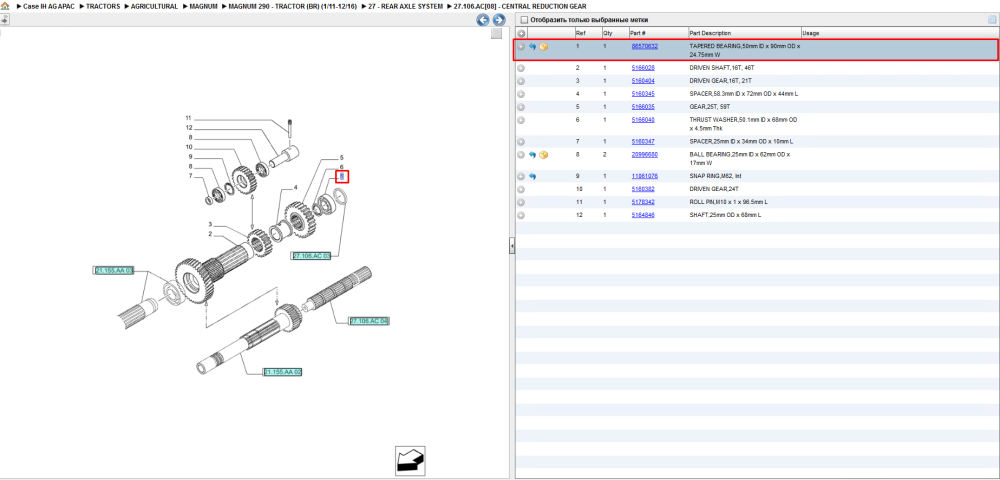Viewport: 1000px width, 480px height.
Task: Click the large black arrow icon below diagram
Action: tap(410, 460)
